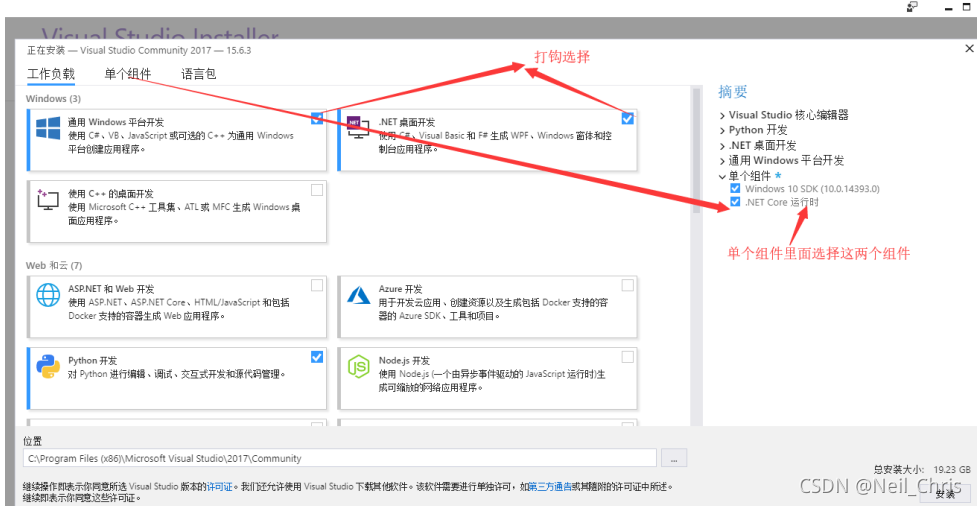Click the 位置 label above the path field
The height and width of the screenshot is (506, 977).
click(x=32, y=441)
